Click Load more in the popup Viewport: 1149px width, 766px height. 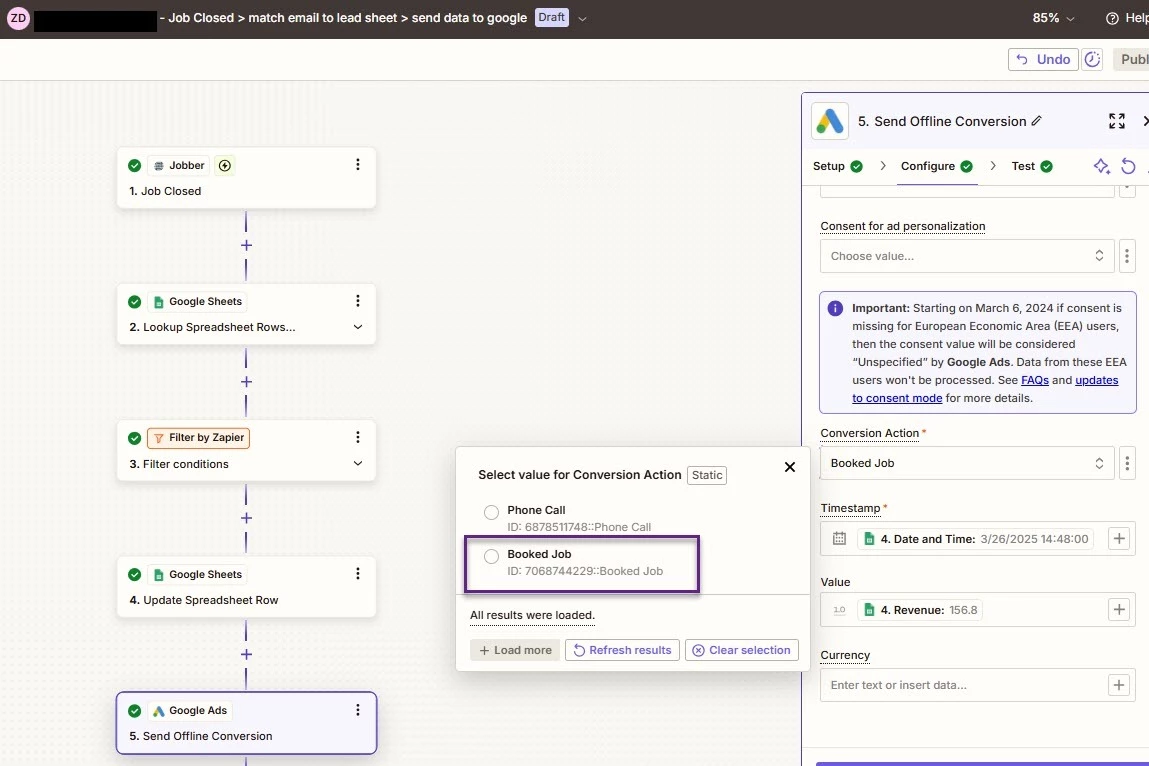click(515, 650)
